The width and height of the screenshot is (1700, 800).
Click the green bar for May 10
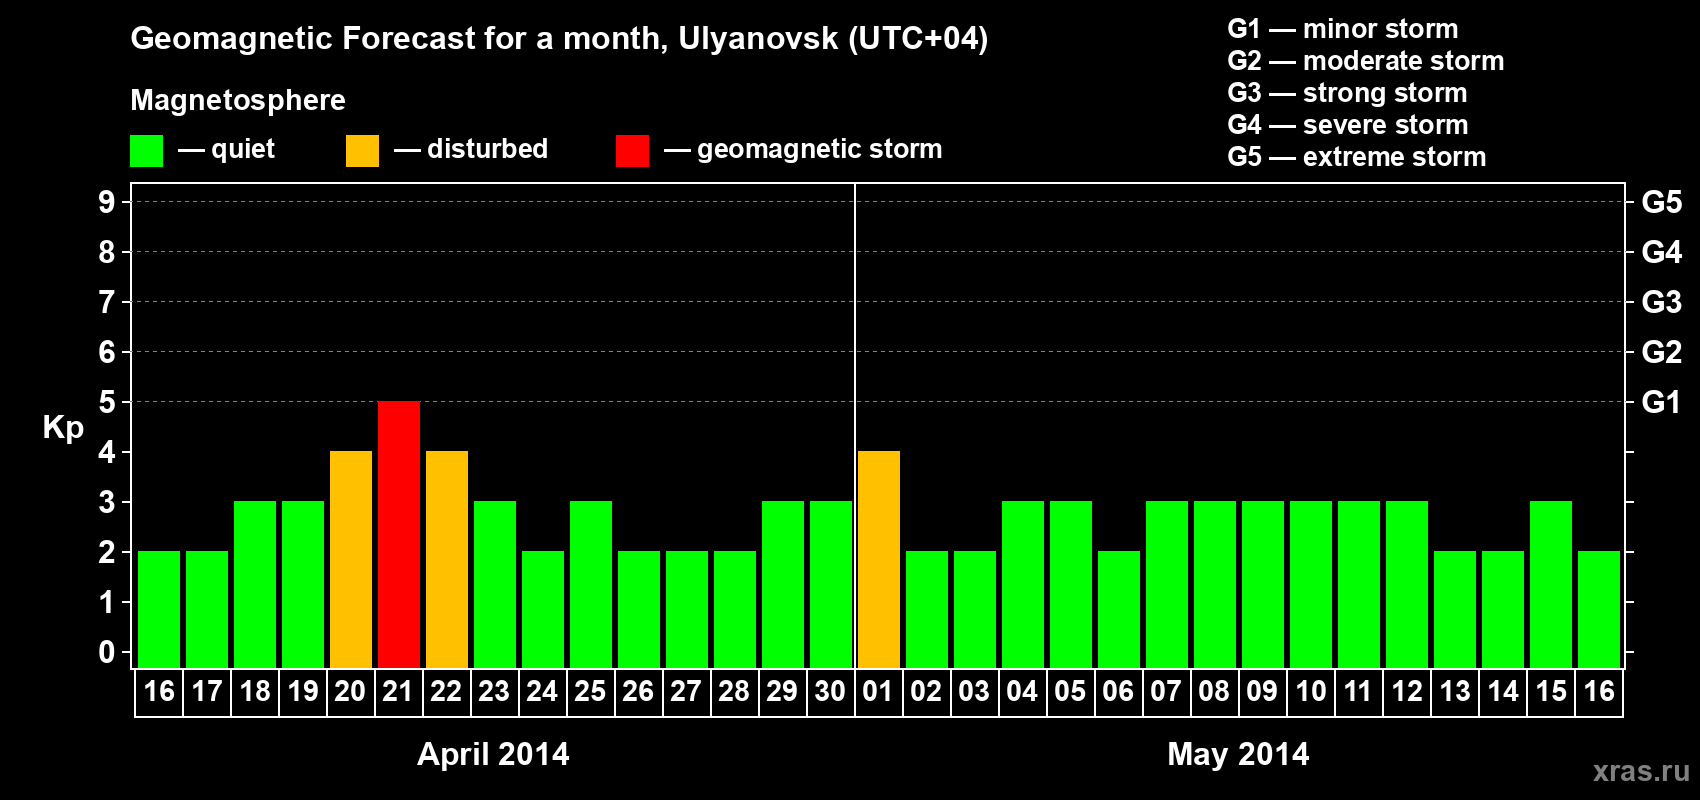pos(1311,584)
